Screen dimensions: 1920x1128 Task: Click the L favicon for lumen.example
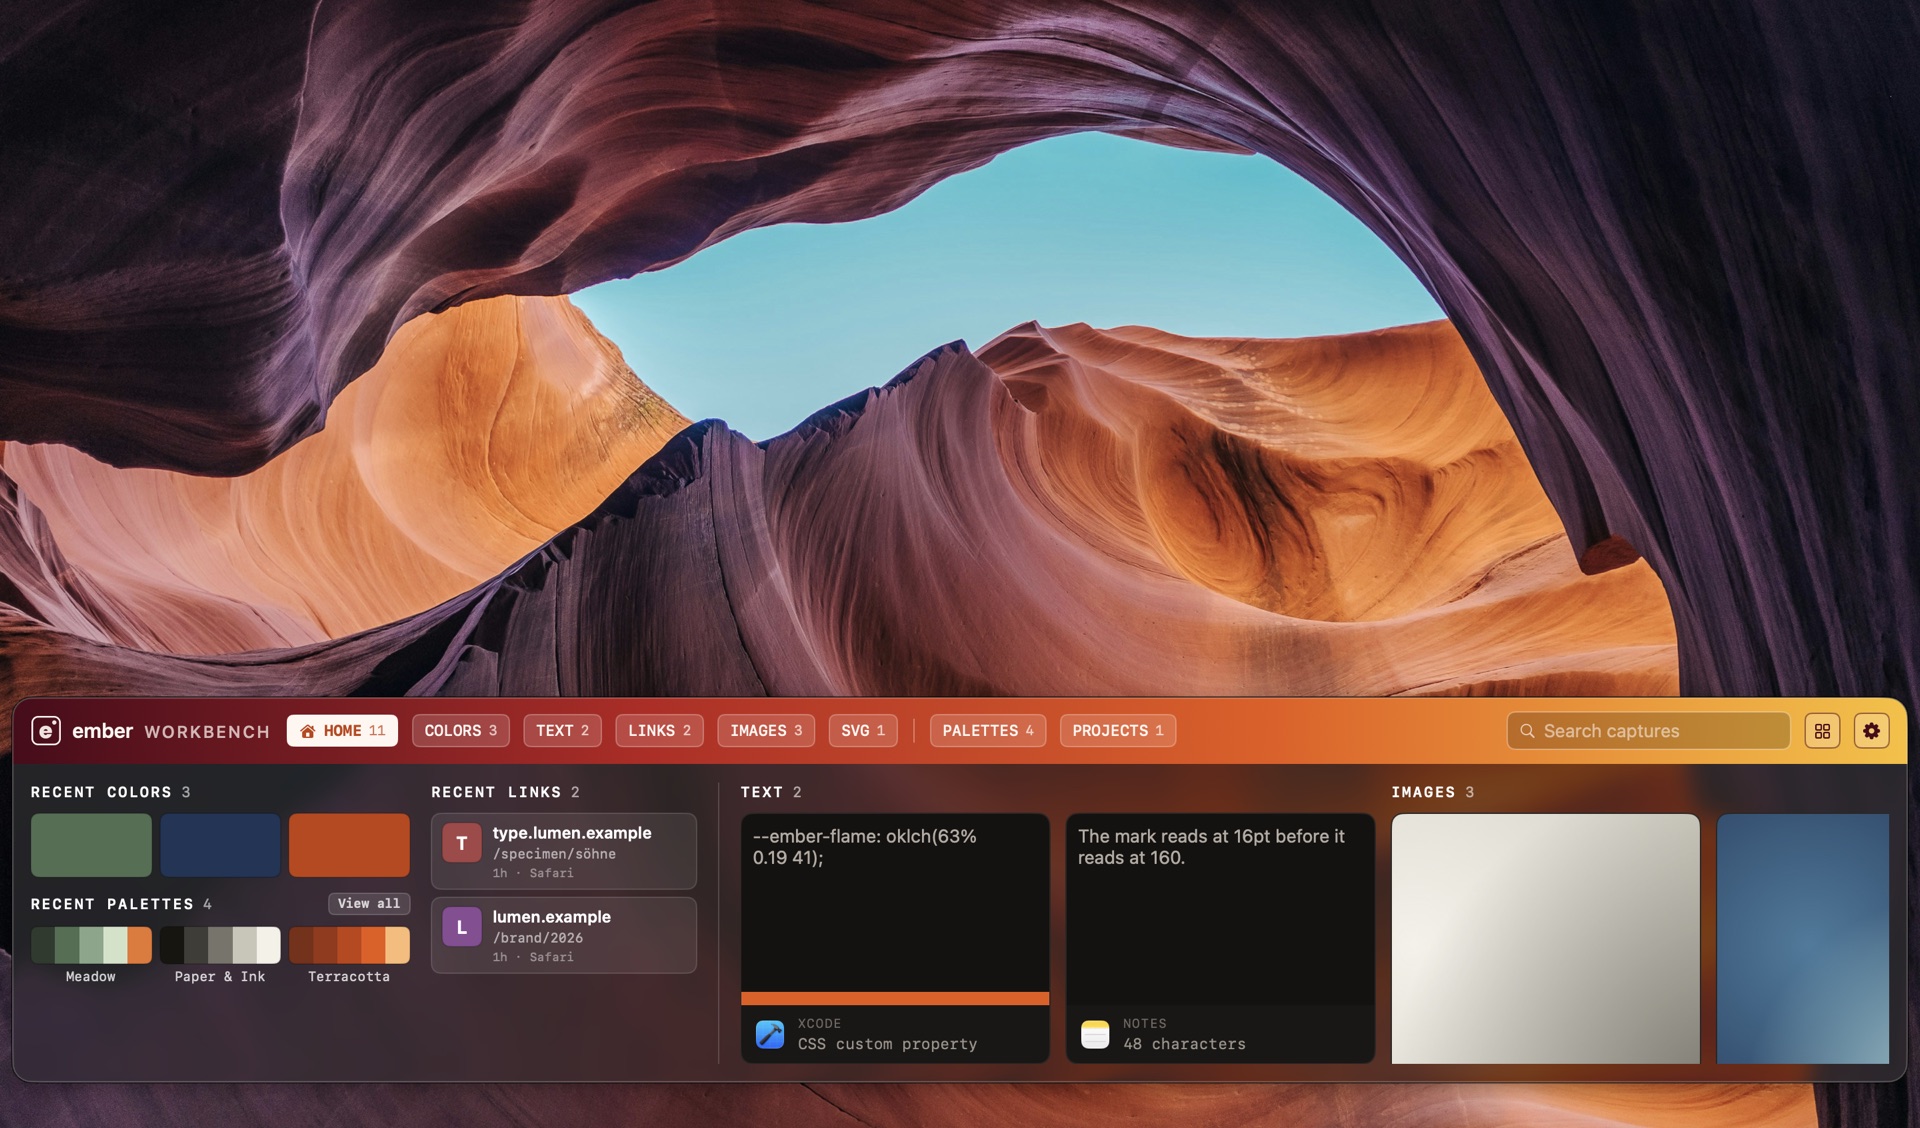462,927
